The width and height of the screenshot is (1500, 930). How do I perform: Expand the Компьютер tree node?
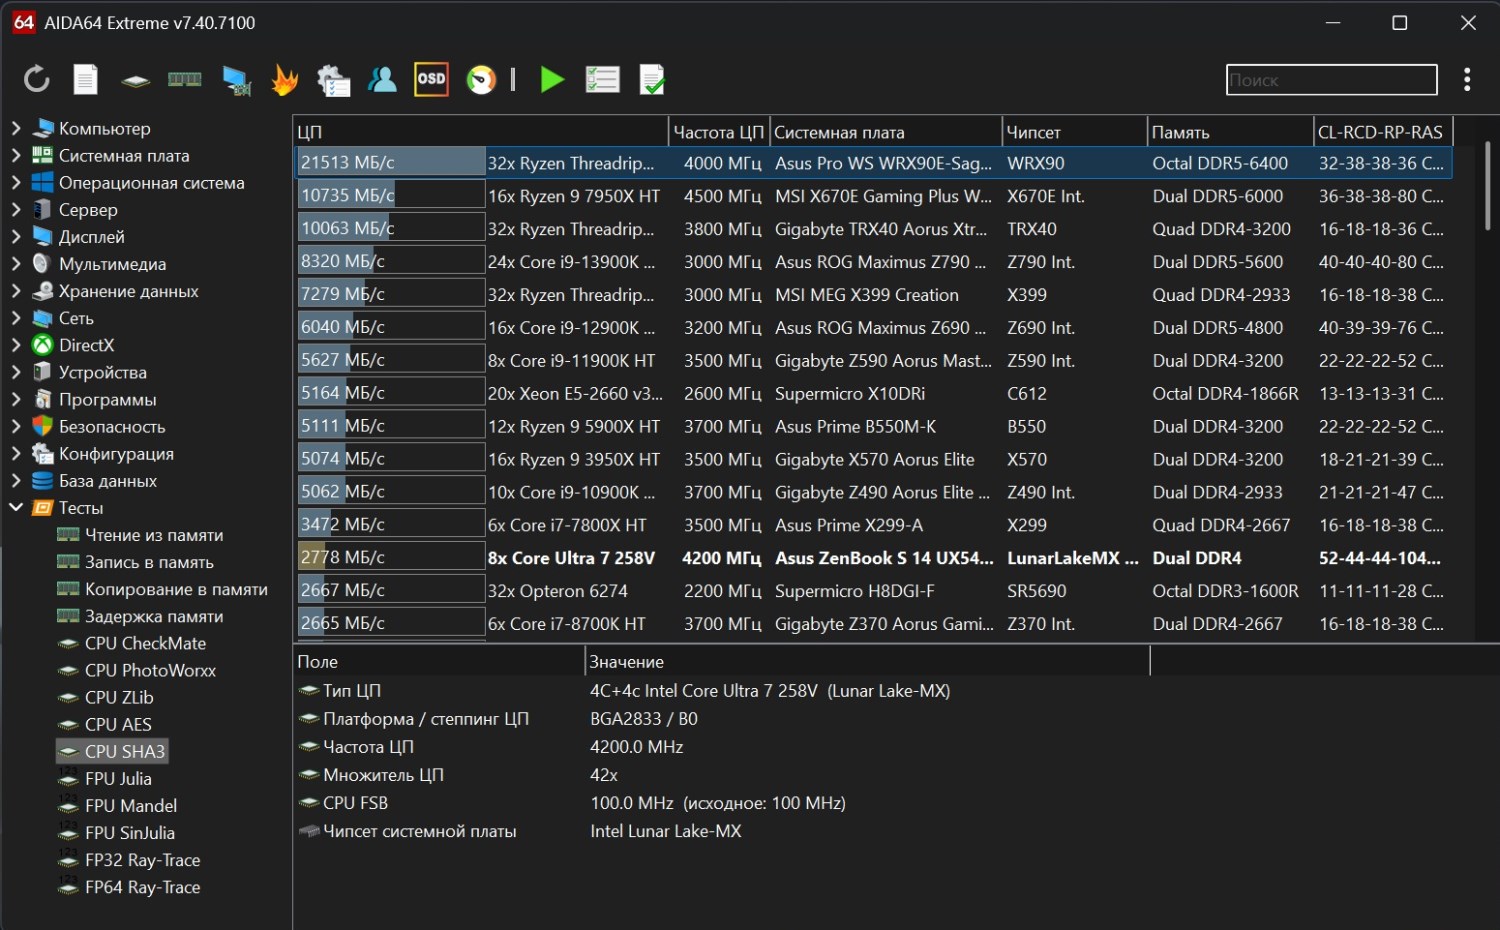[x=16, y=128]
